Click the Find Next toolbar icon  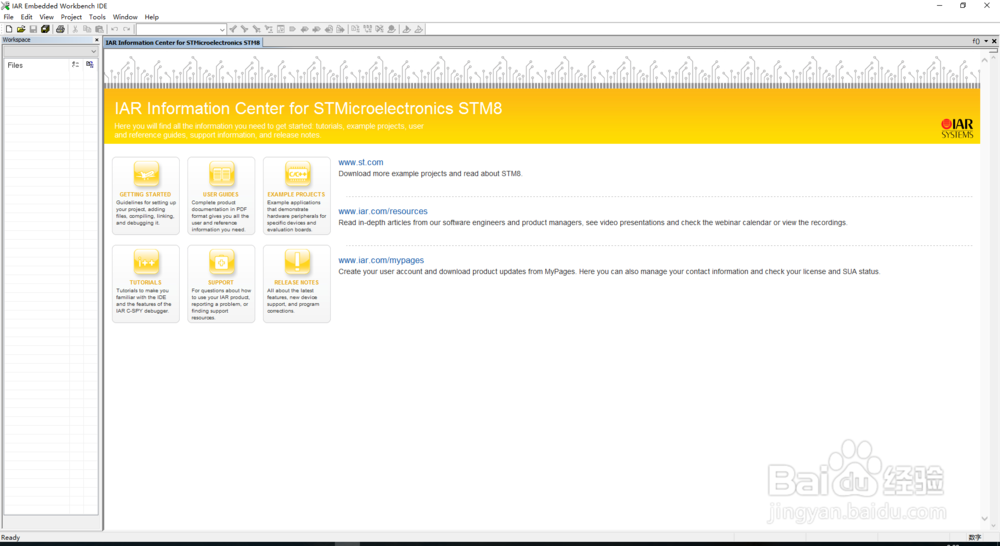point(245,29)
